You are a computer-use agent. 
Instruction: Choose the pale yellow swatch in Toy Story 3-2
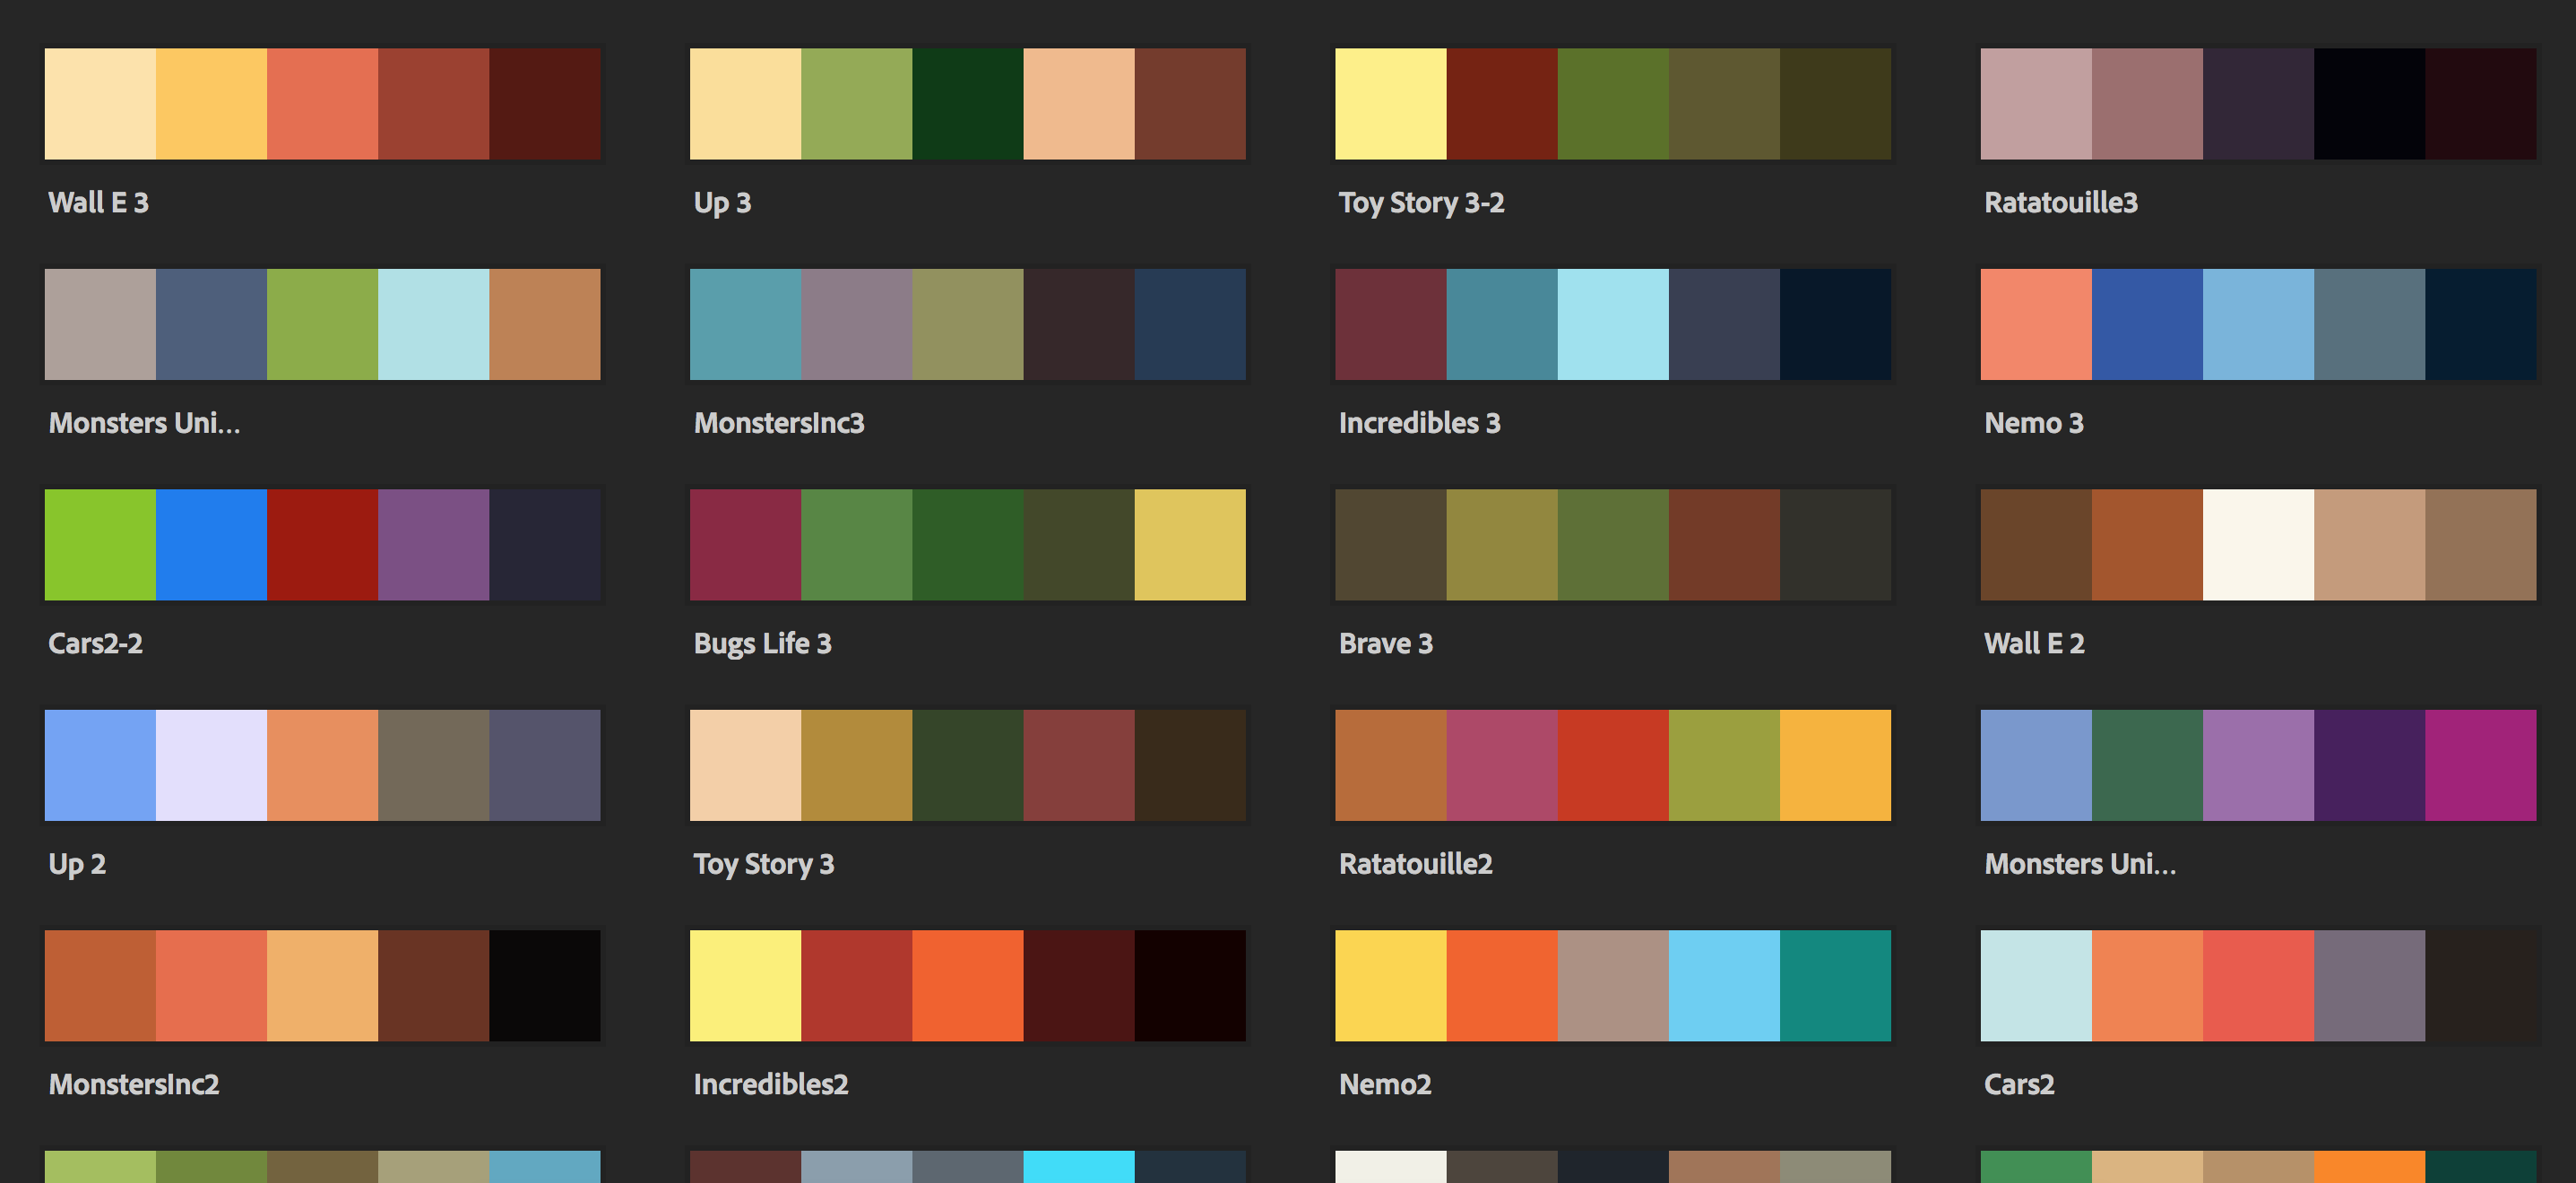1391,104
